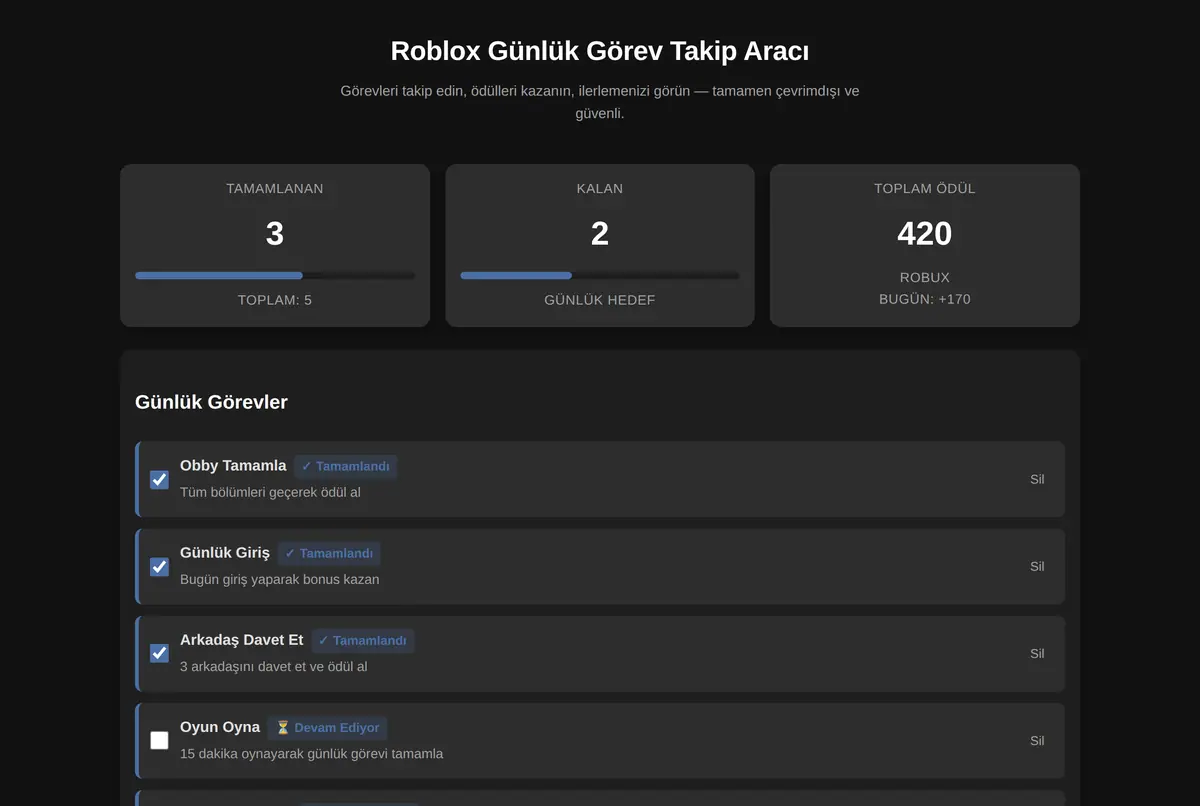Click the BUGÜN: +170 text
This screenshot has width=1200, height=806.
pos(925,299)
